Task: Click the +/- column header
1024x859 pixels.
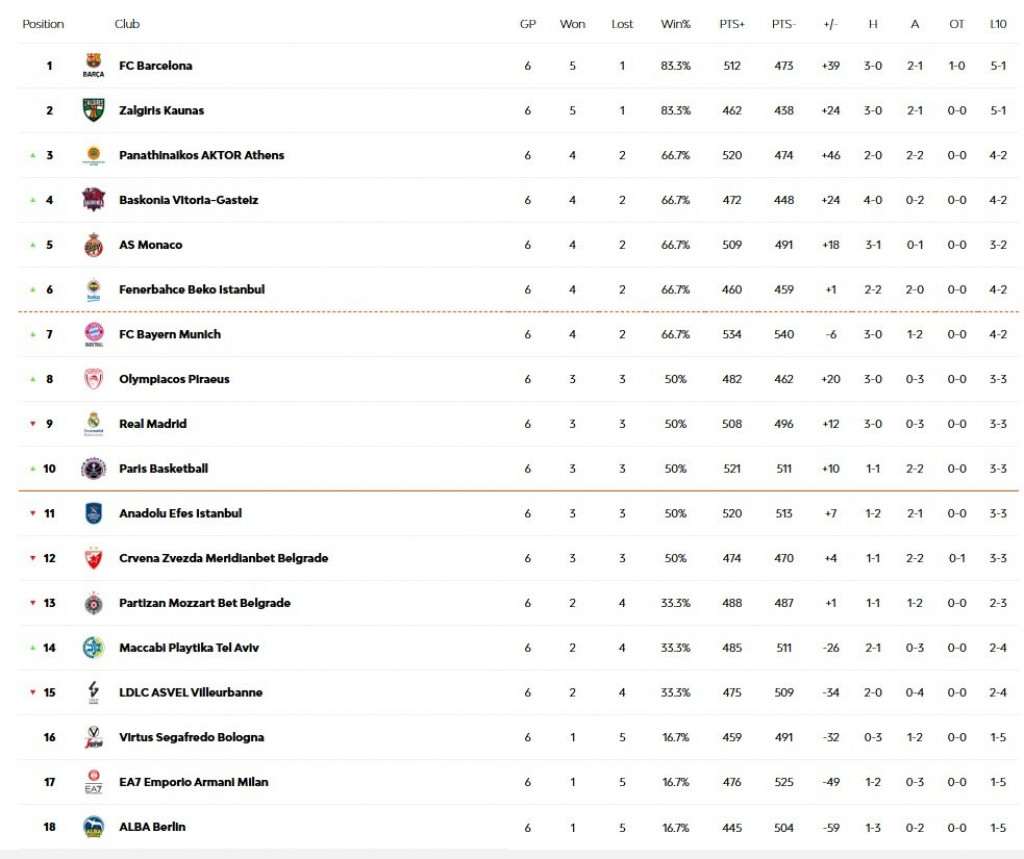Action: tap(830, 24)
